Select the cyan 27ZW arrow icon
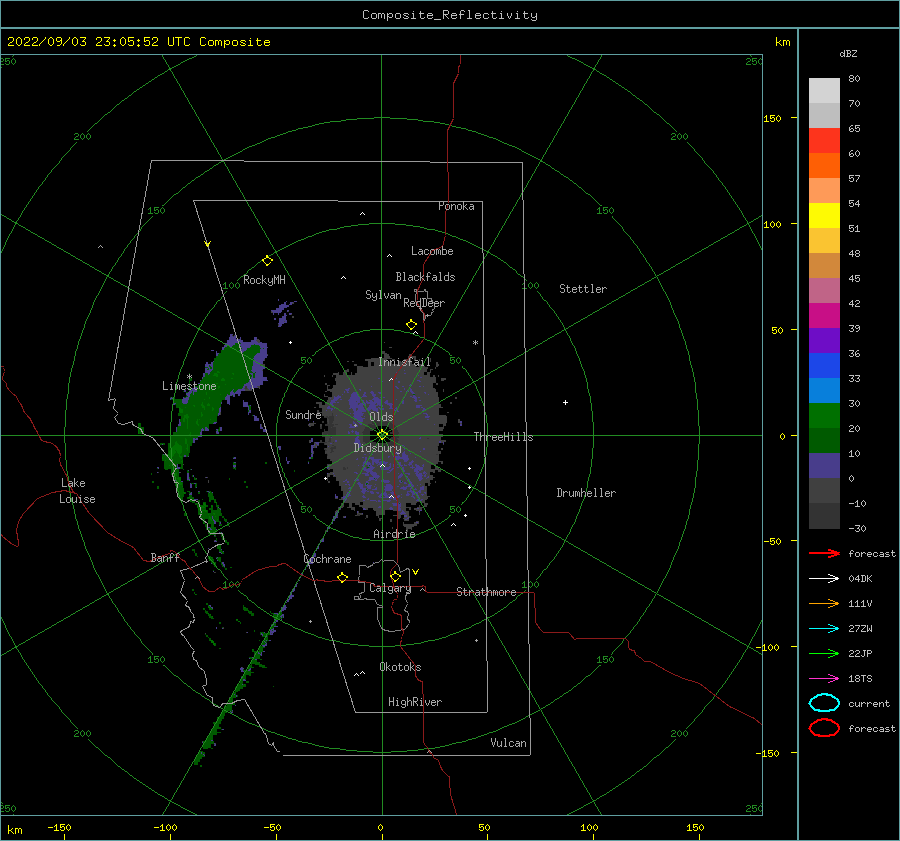The image size is (900, 841). (x=824, y=628)
